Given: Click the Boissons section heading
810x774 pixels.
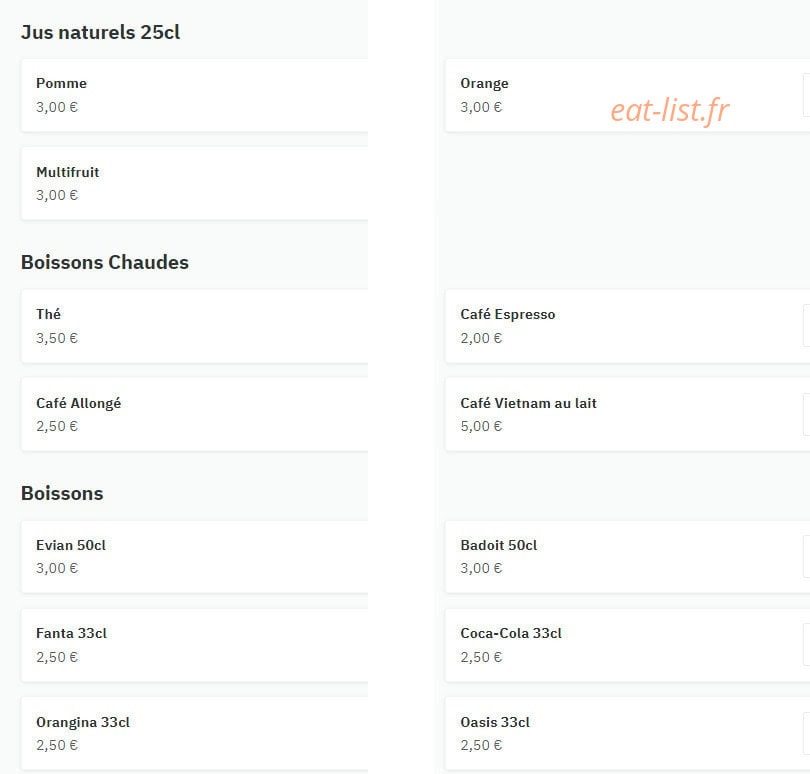Looking at the screenshot, I should 62,493.
